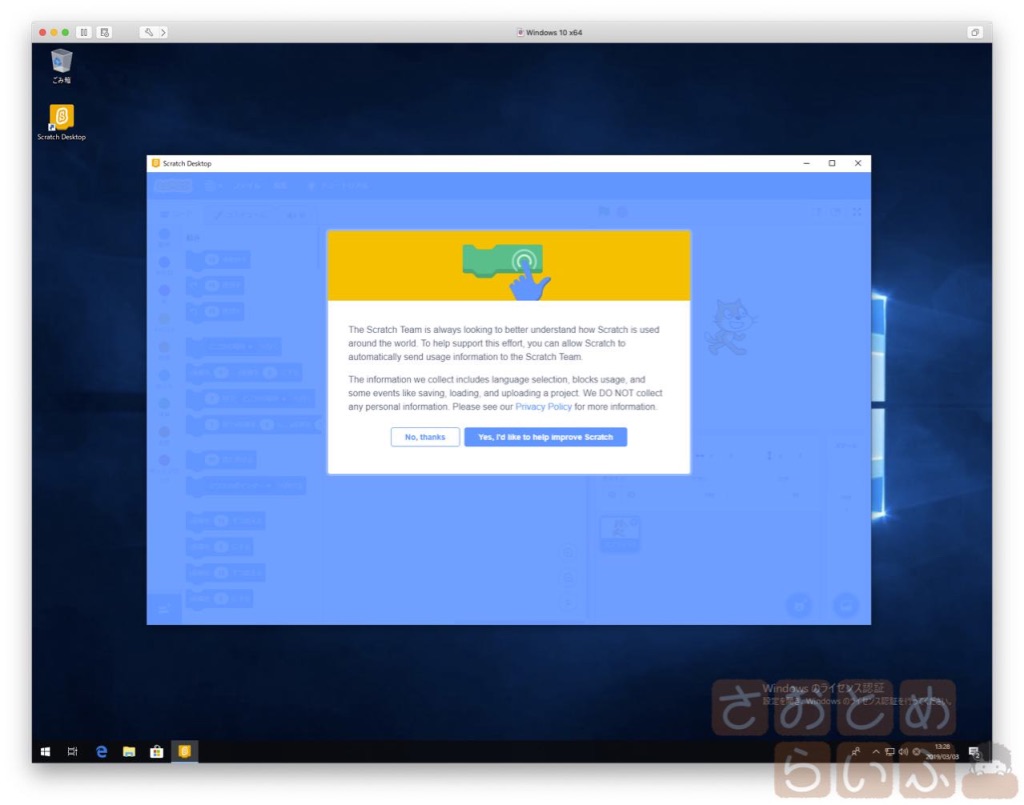This screenshot has height=805, width=1024.
Task: Expand the VM toolbar chevron arrow
Action: (163, 32)
